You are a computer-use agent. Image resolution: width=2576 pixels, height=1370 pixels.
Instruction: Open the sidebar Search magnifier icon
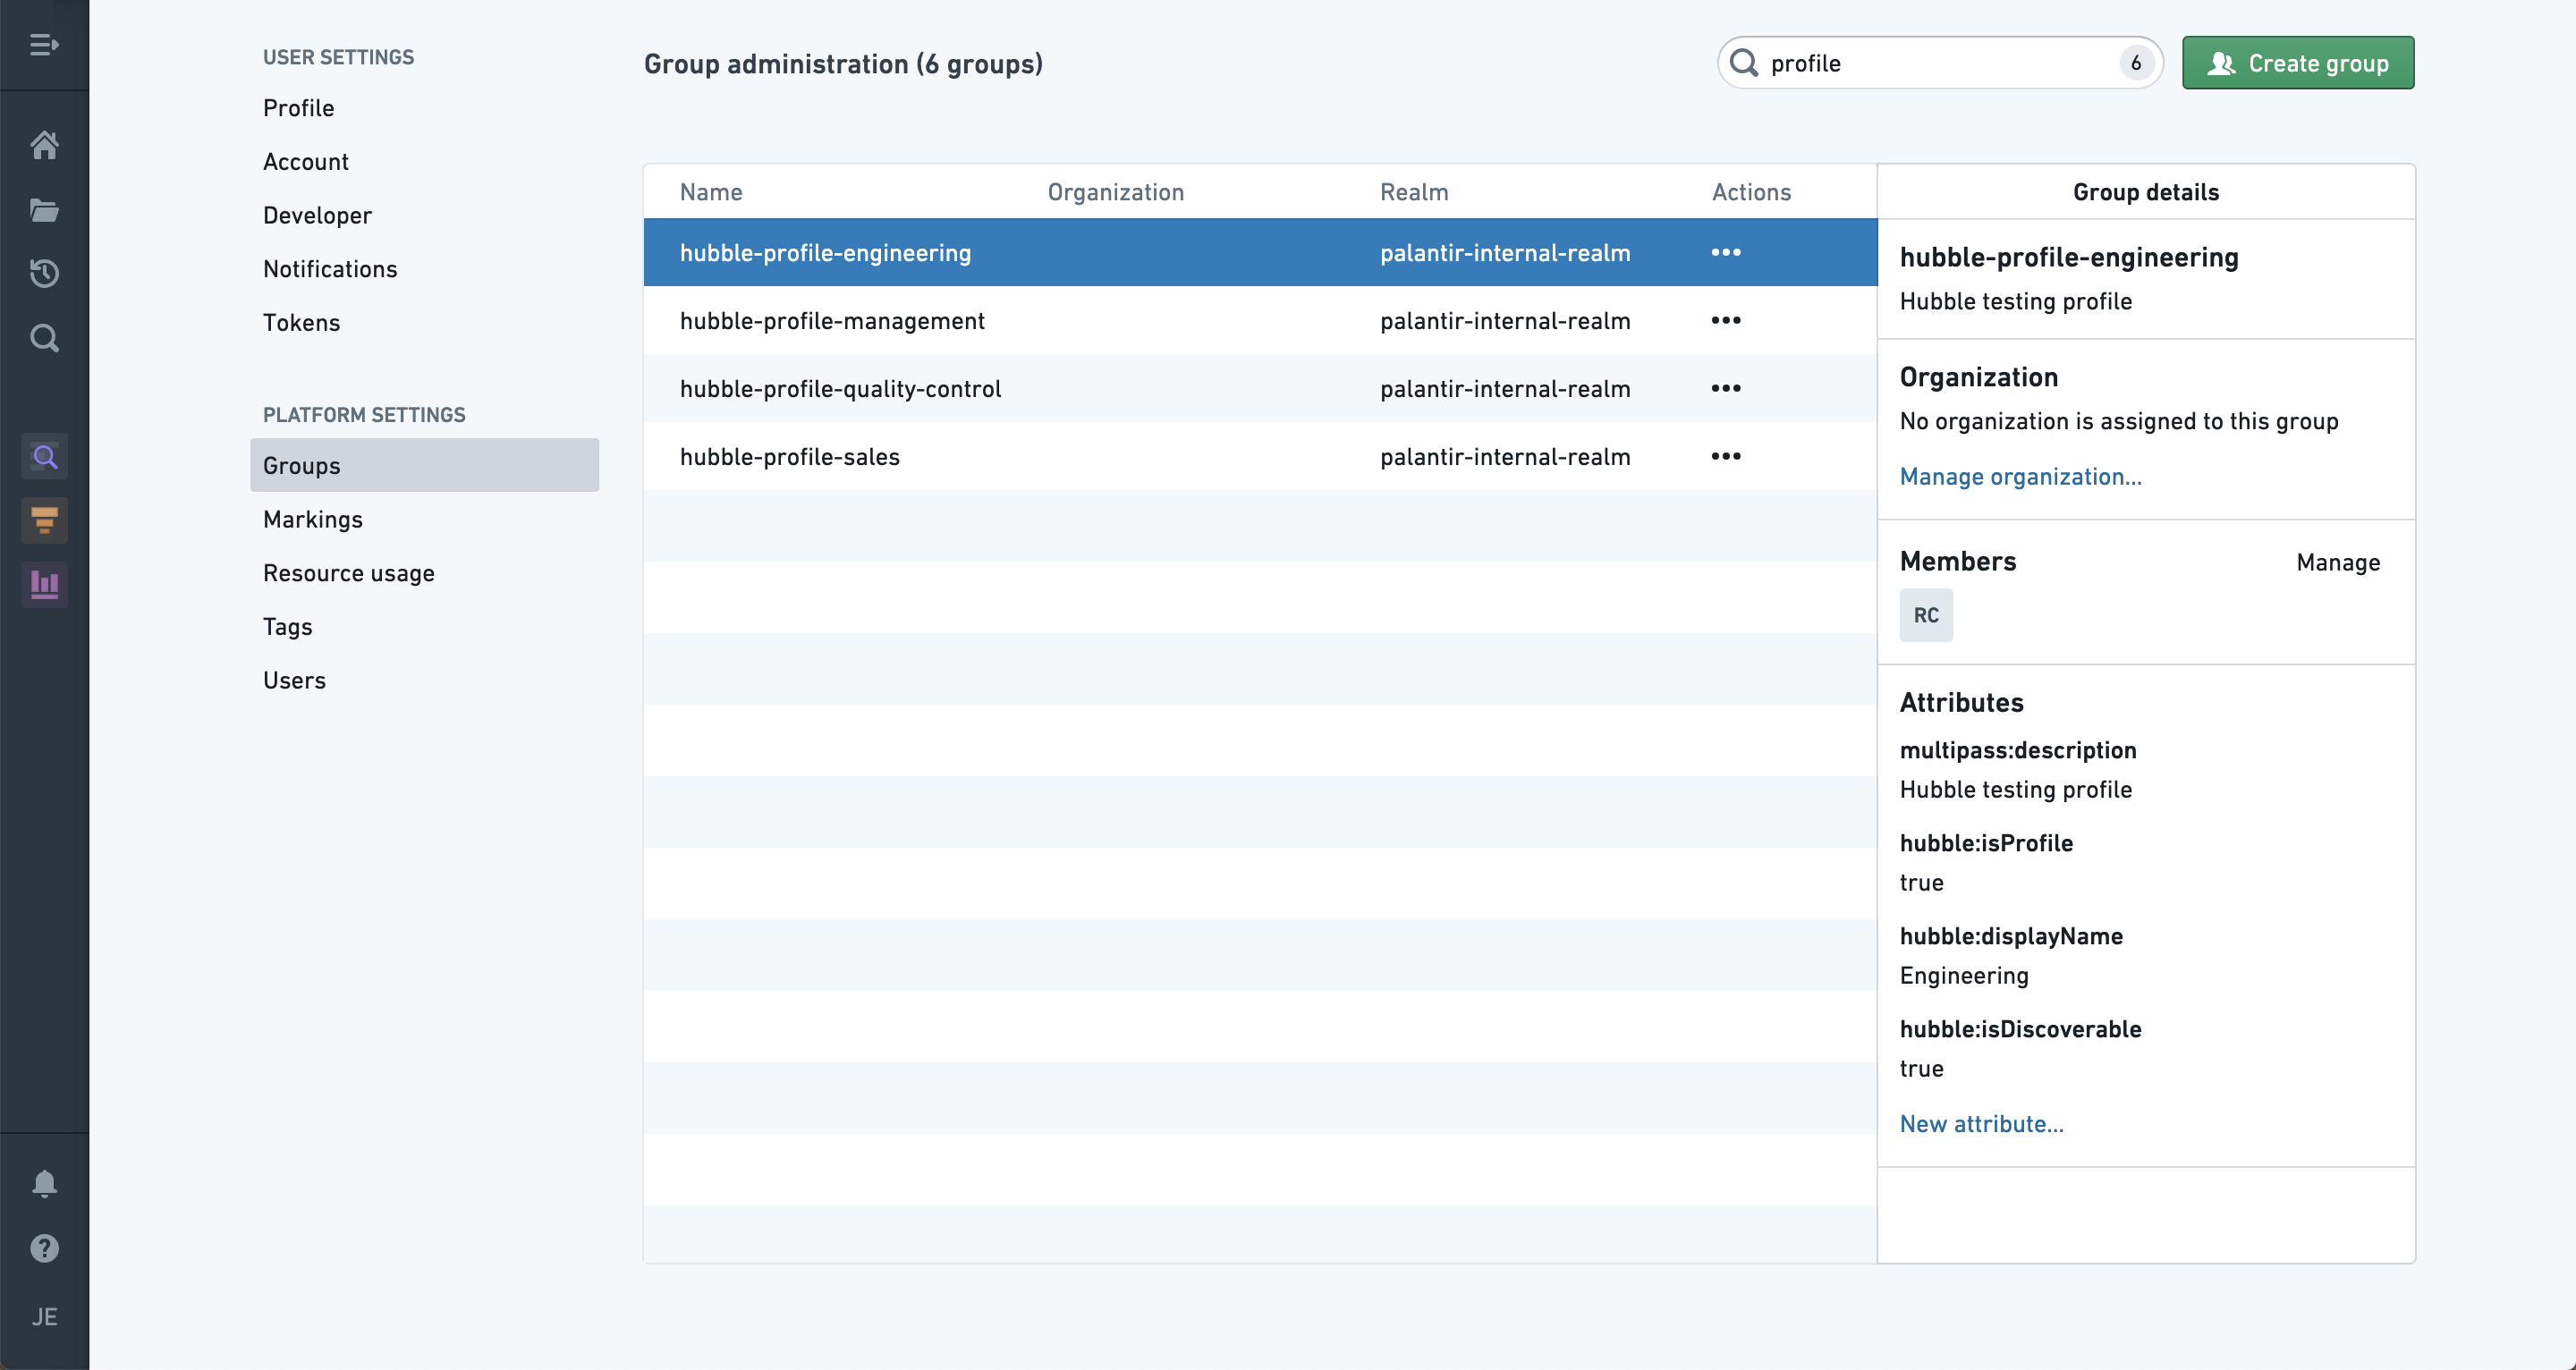[44, 338]
